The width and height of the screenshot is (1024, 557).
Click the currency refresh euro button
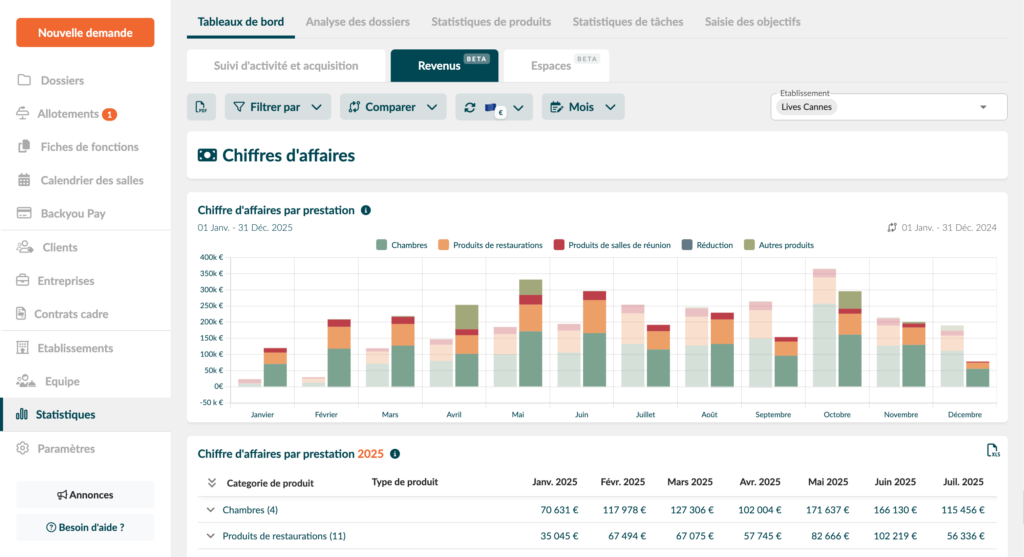point(494,107)
